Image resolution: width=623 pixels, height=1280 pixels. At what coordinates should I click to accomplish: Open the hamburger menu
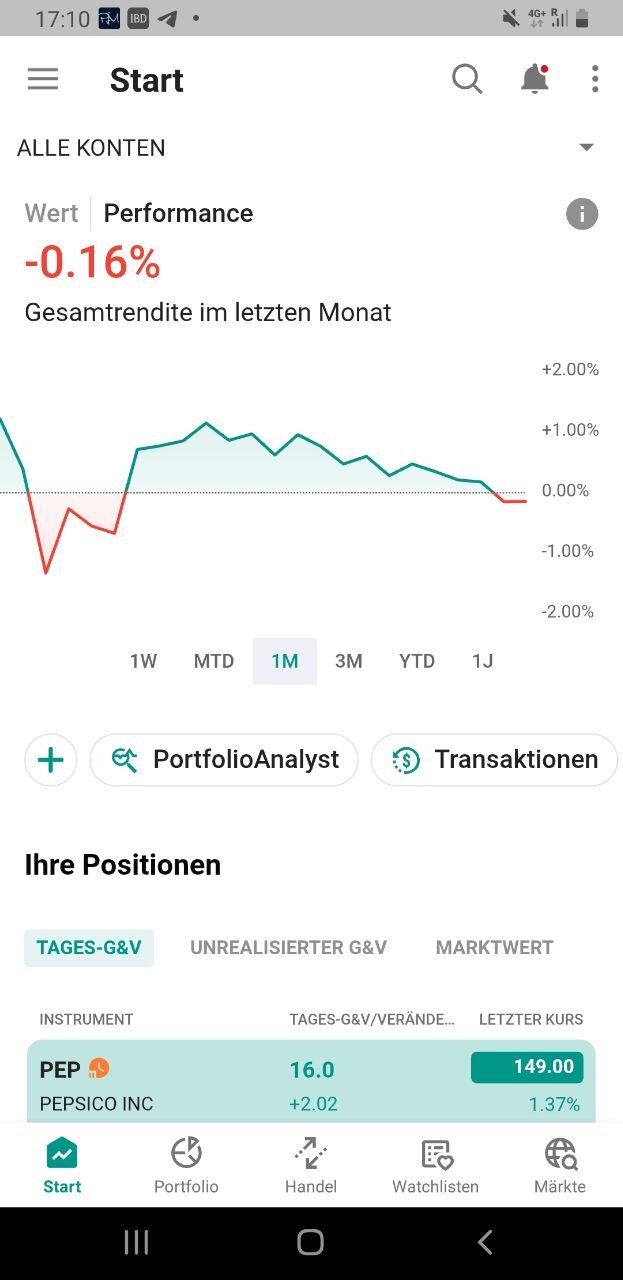[x=43, y=79]
